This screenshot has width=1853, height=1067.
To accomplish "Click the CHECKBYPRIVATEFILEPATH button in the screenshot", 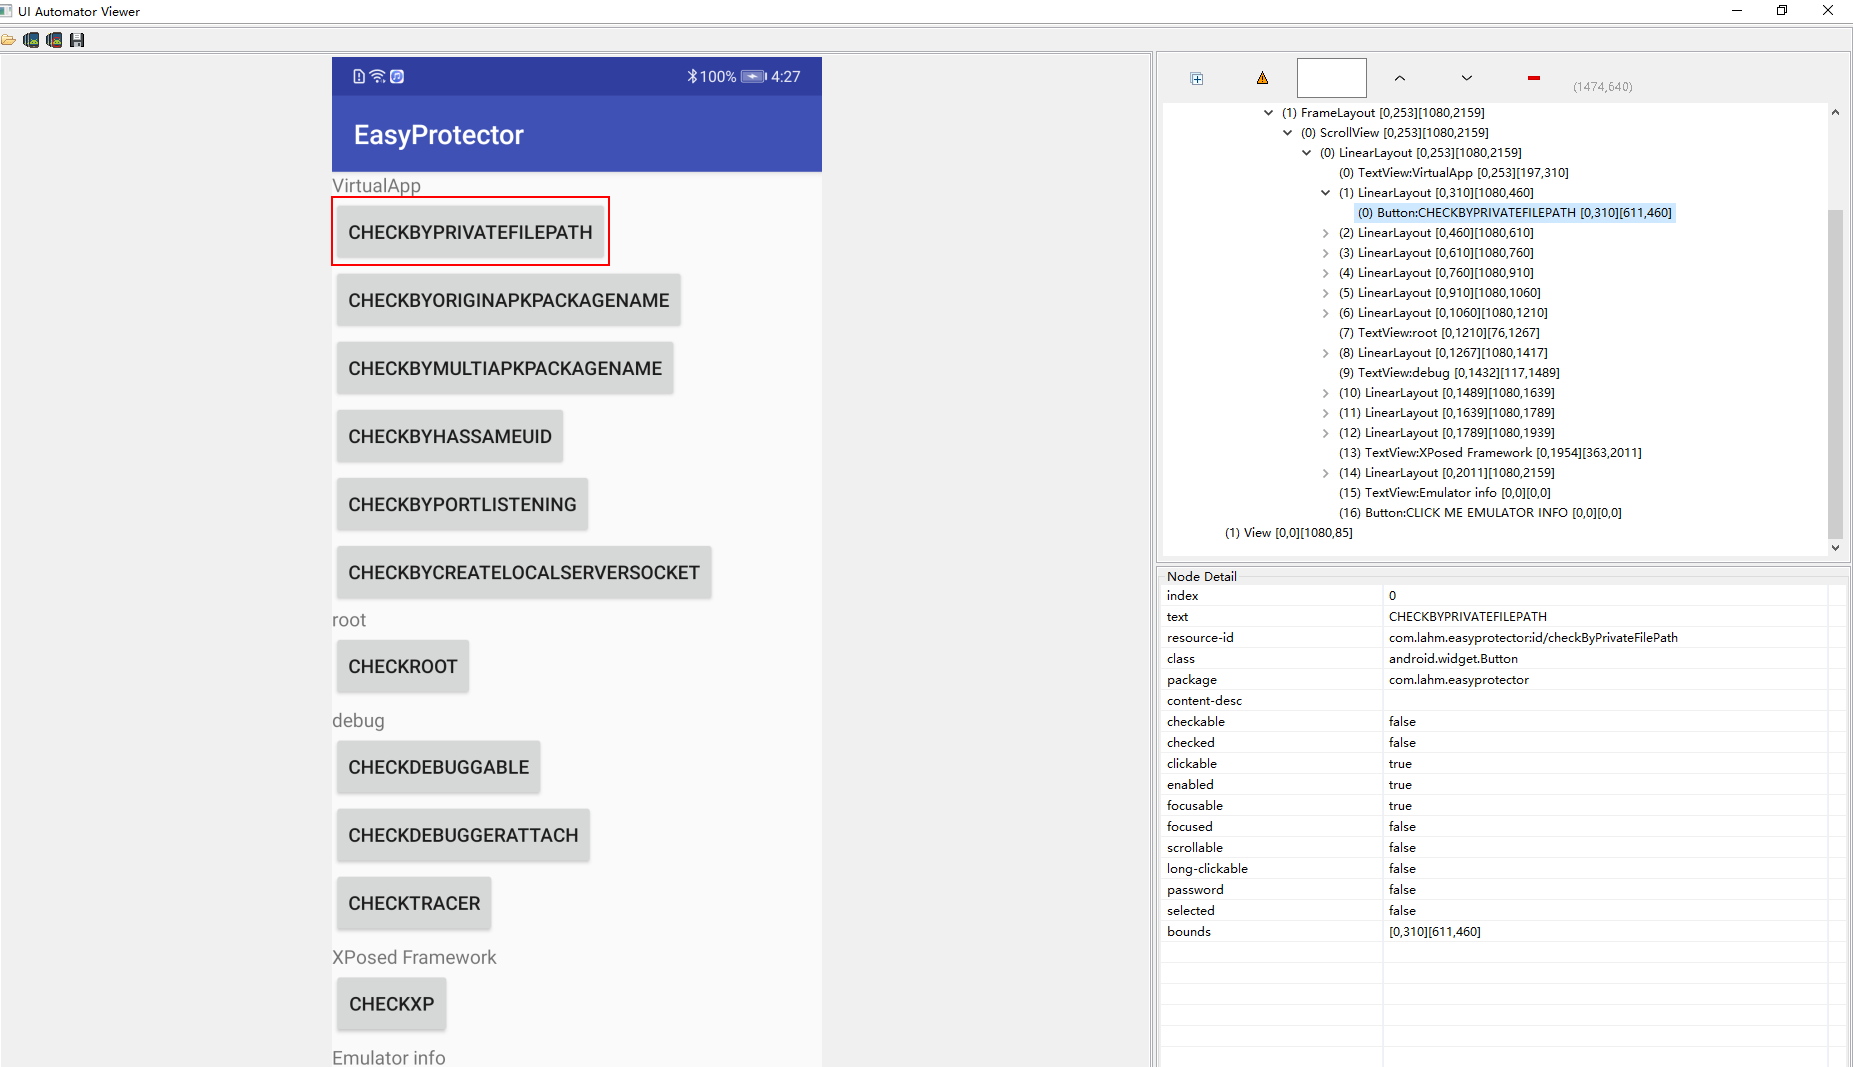I will 470,232.
